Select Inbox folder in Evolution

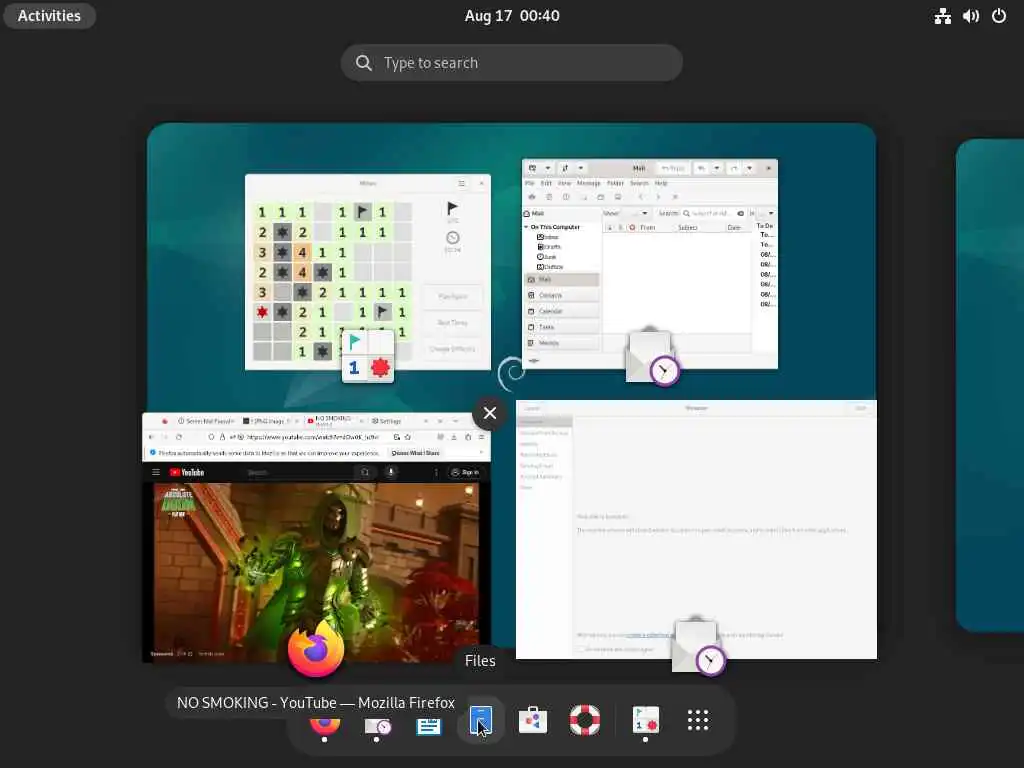point(548,237)
